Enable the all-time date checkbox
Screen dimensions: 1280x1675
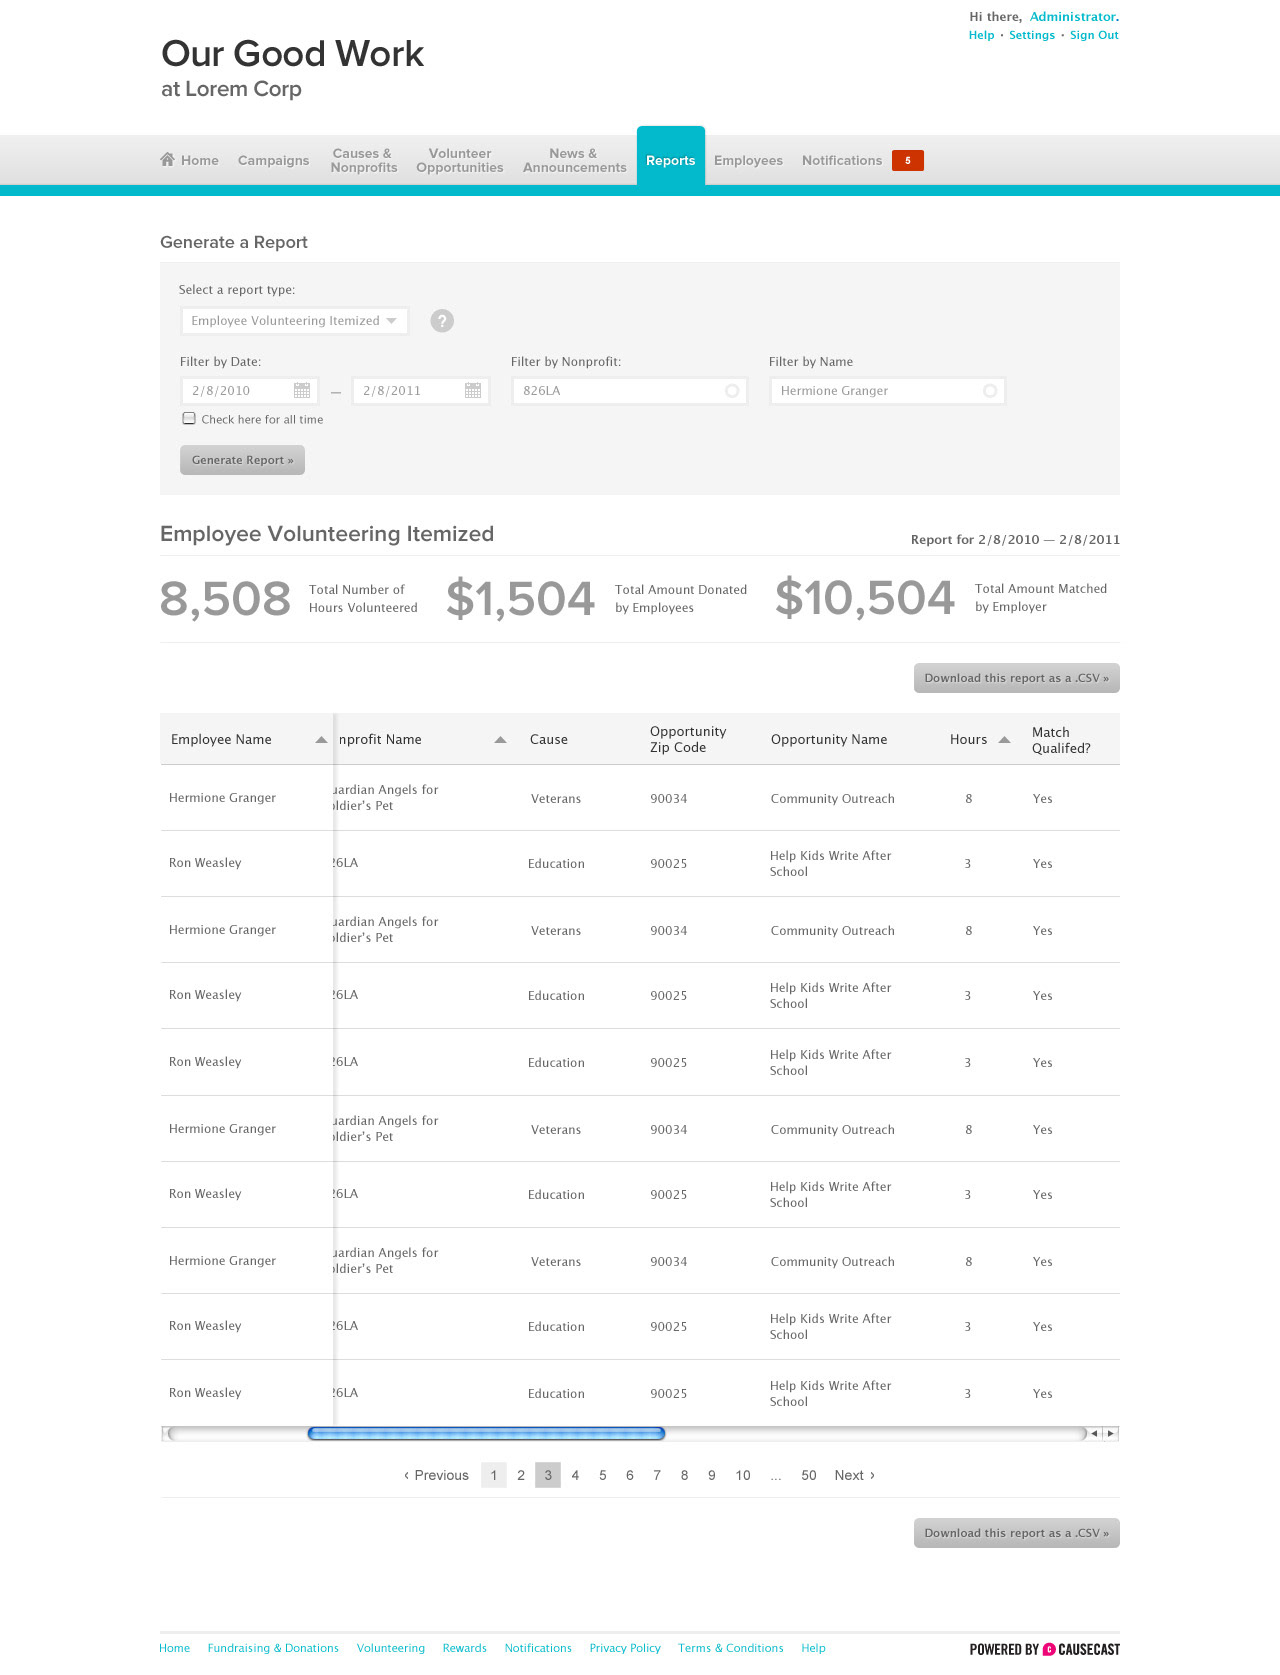coord(189,419)
